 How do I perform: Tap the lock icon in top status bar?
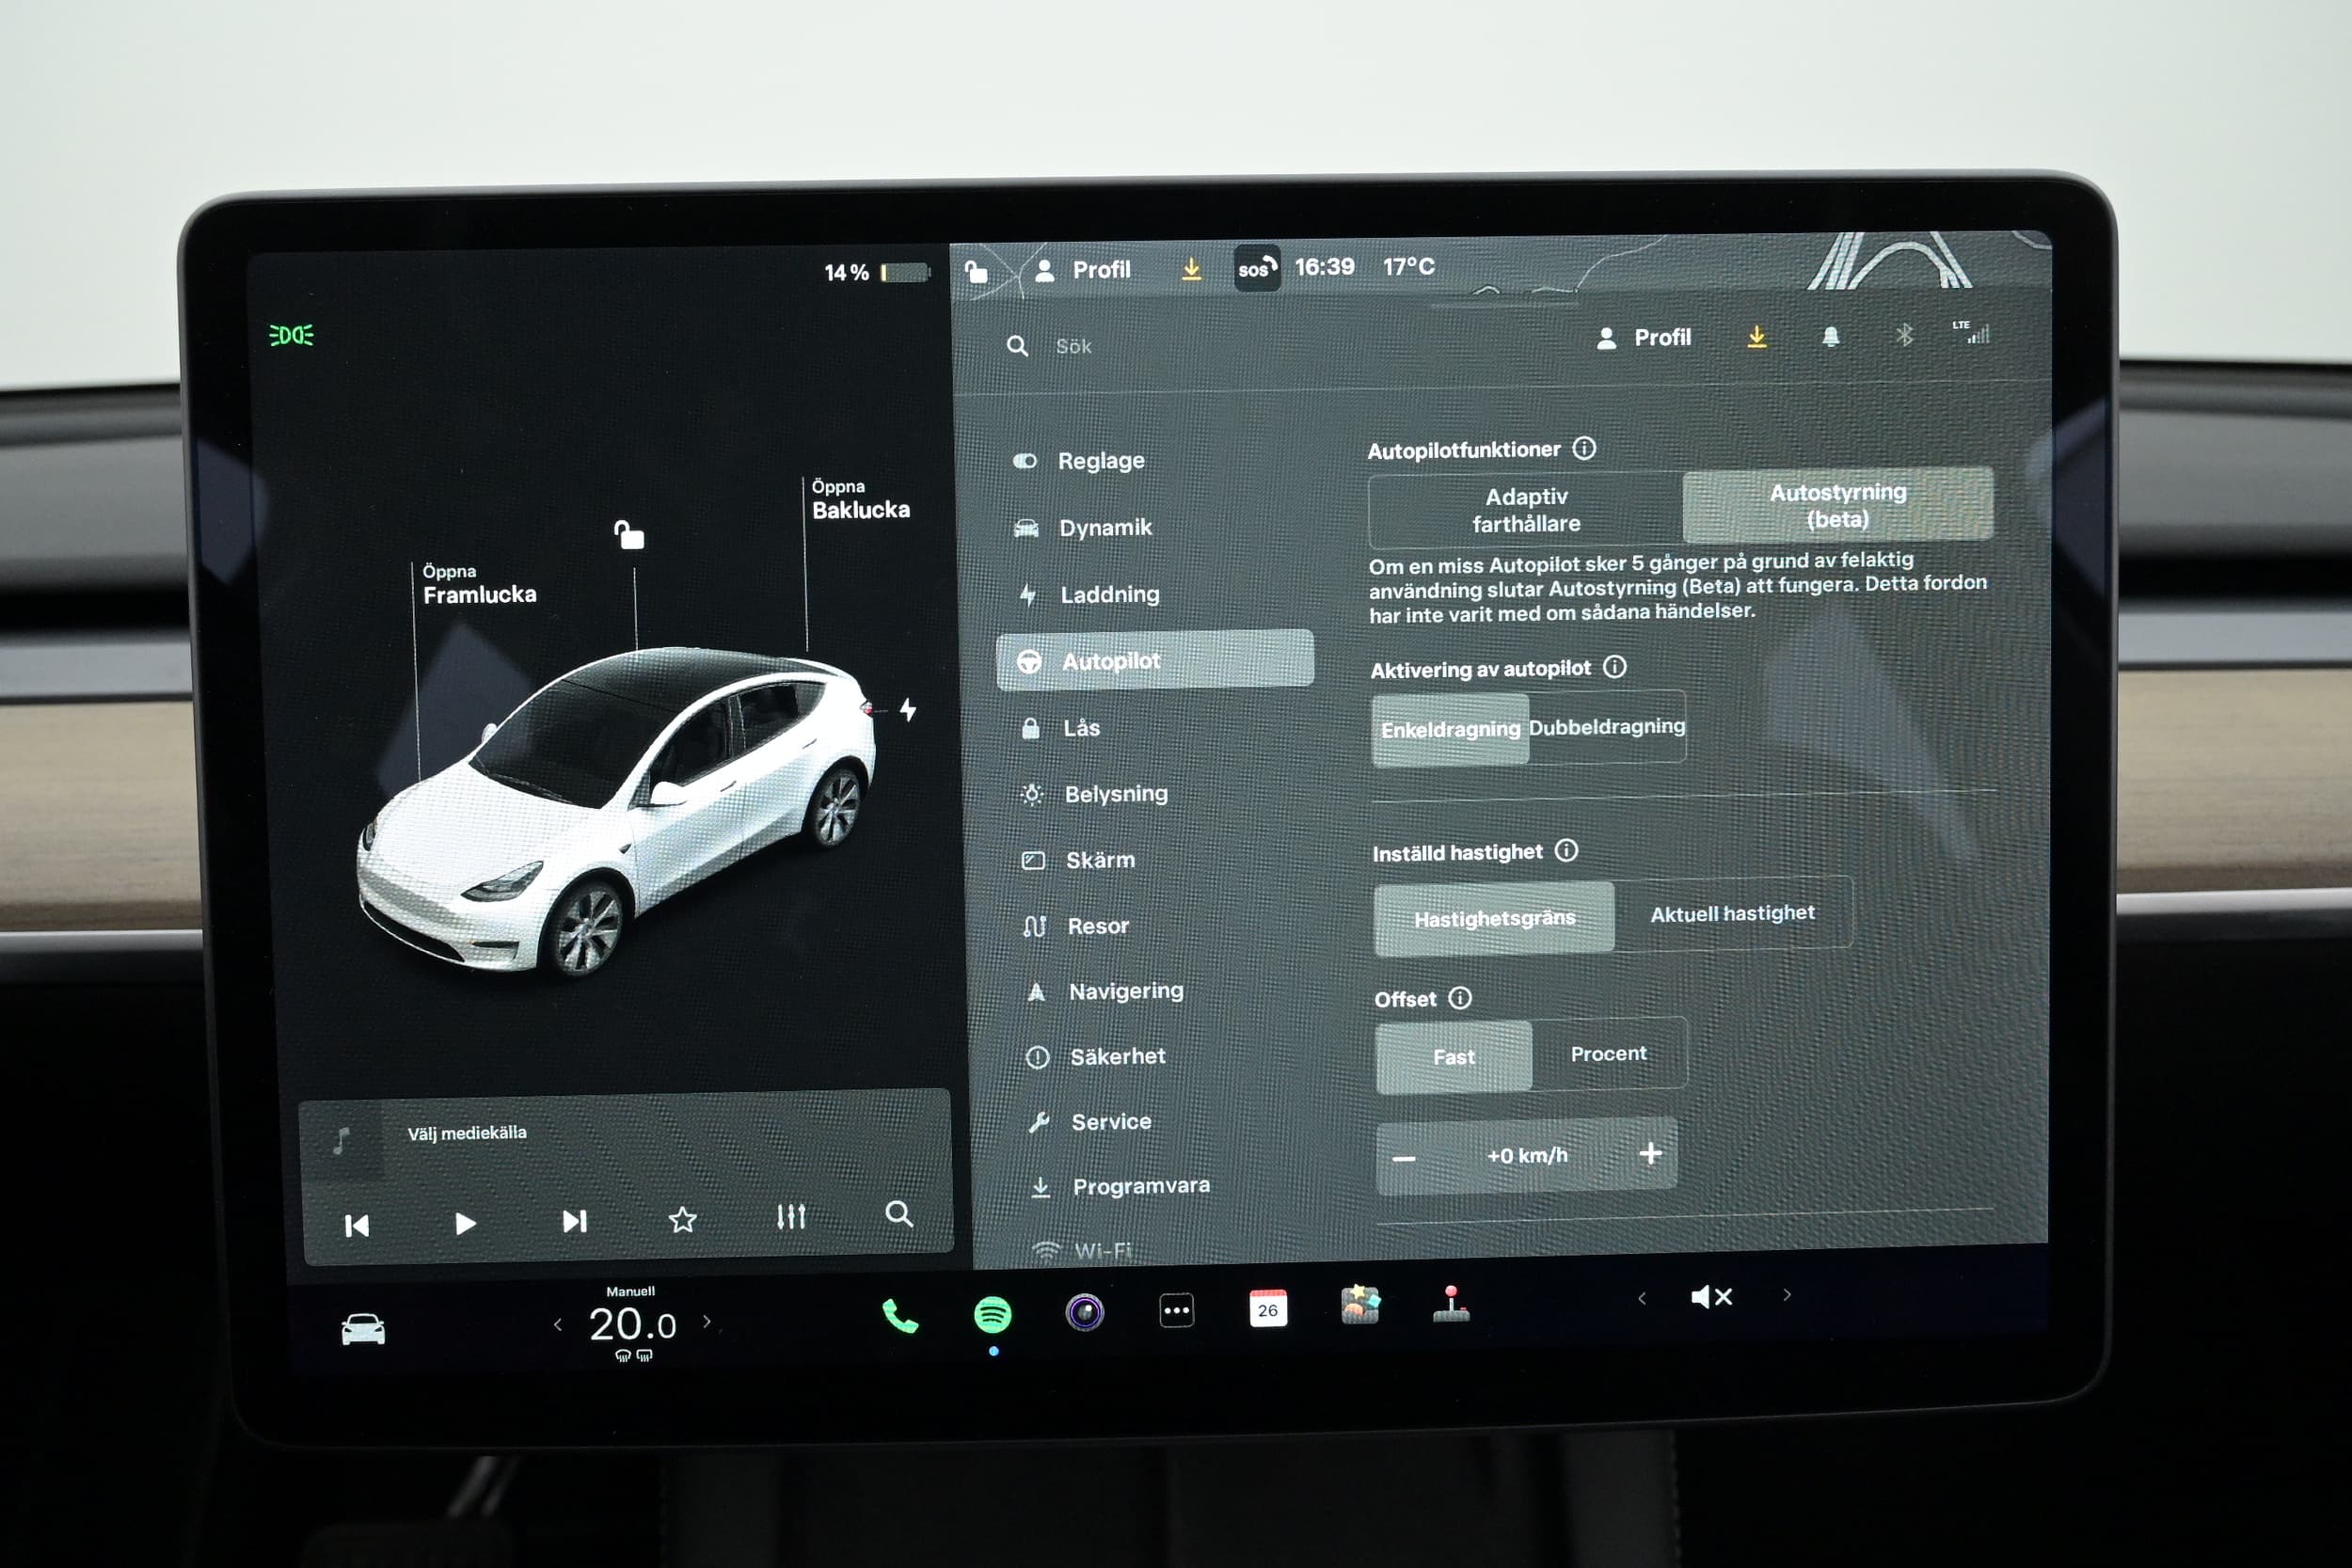pos(976,271)
